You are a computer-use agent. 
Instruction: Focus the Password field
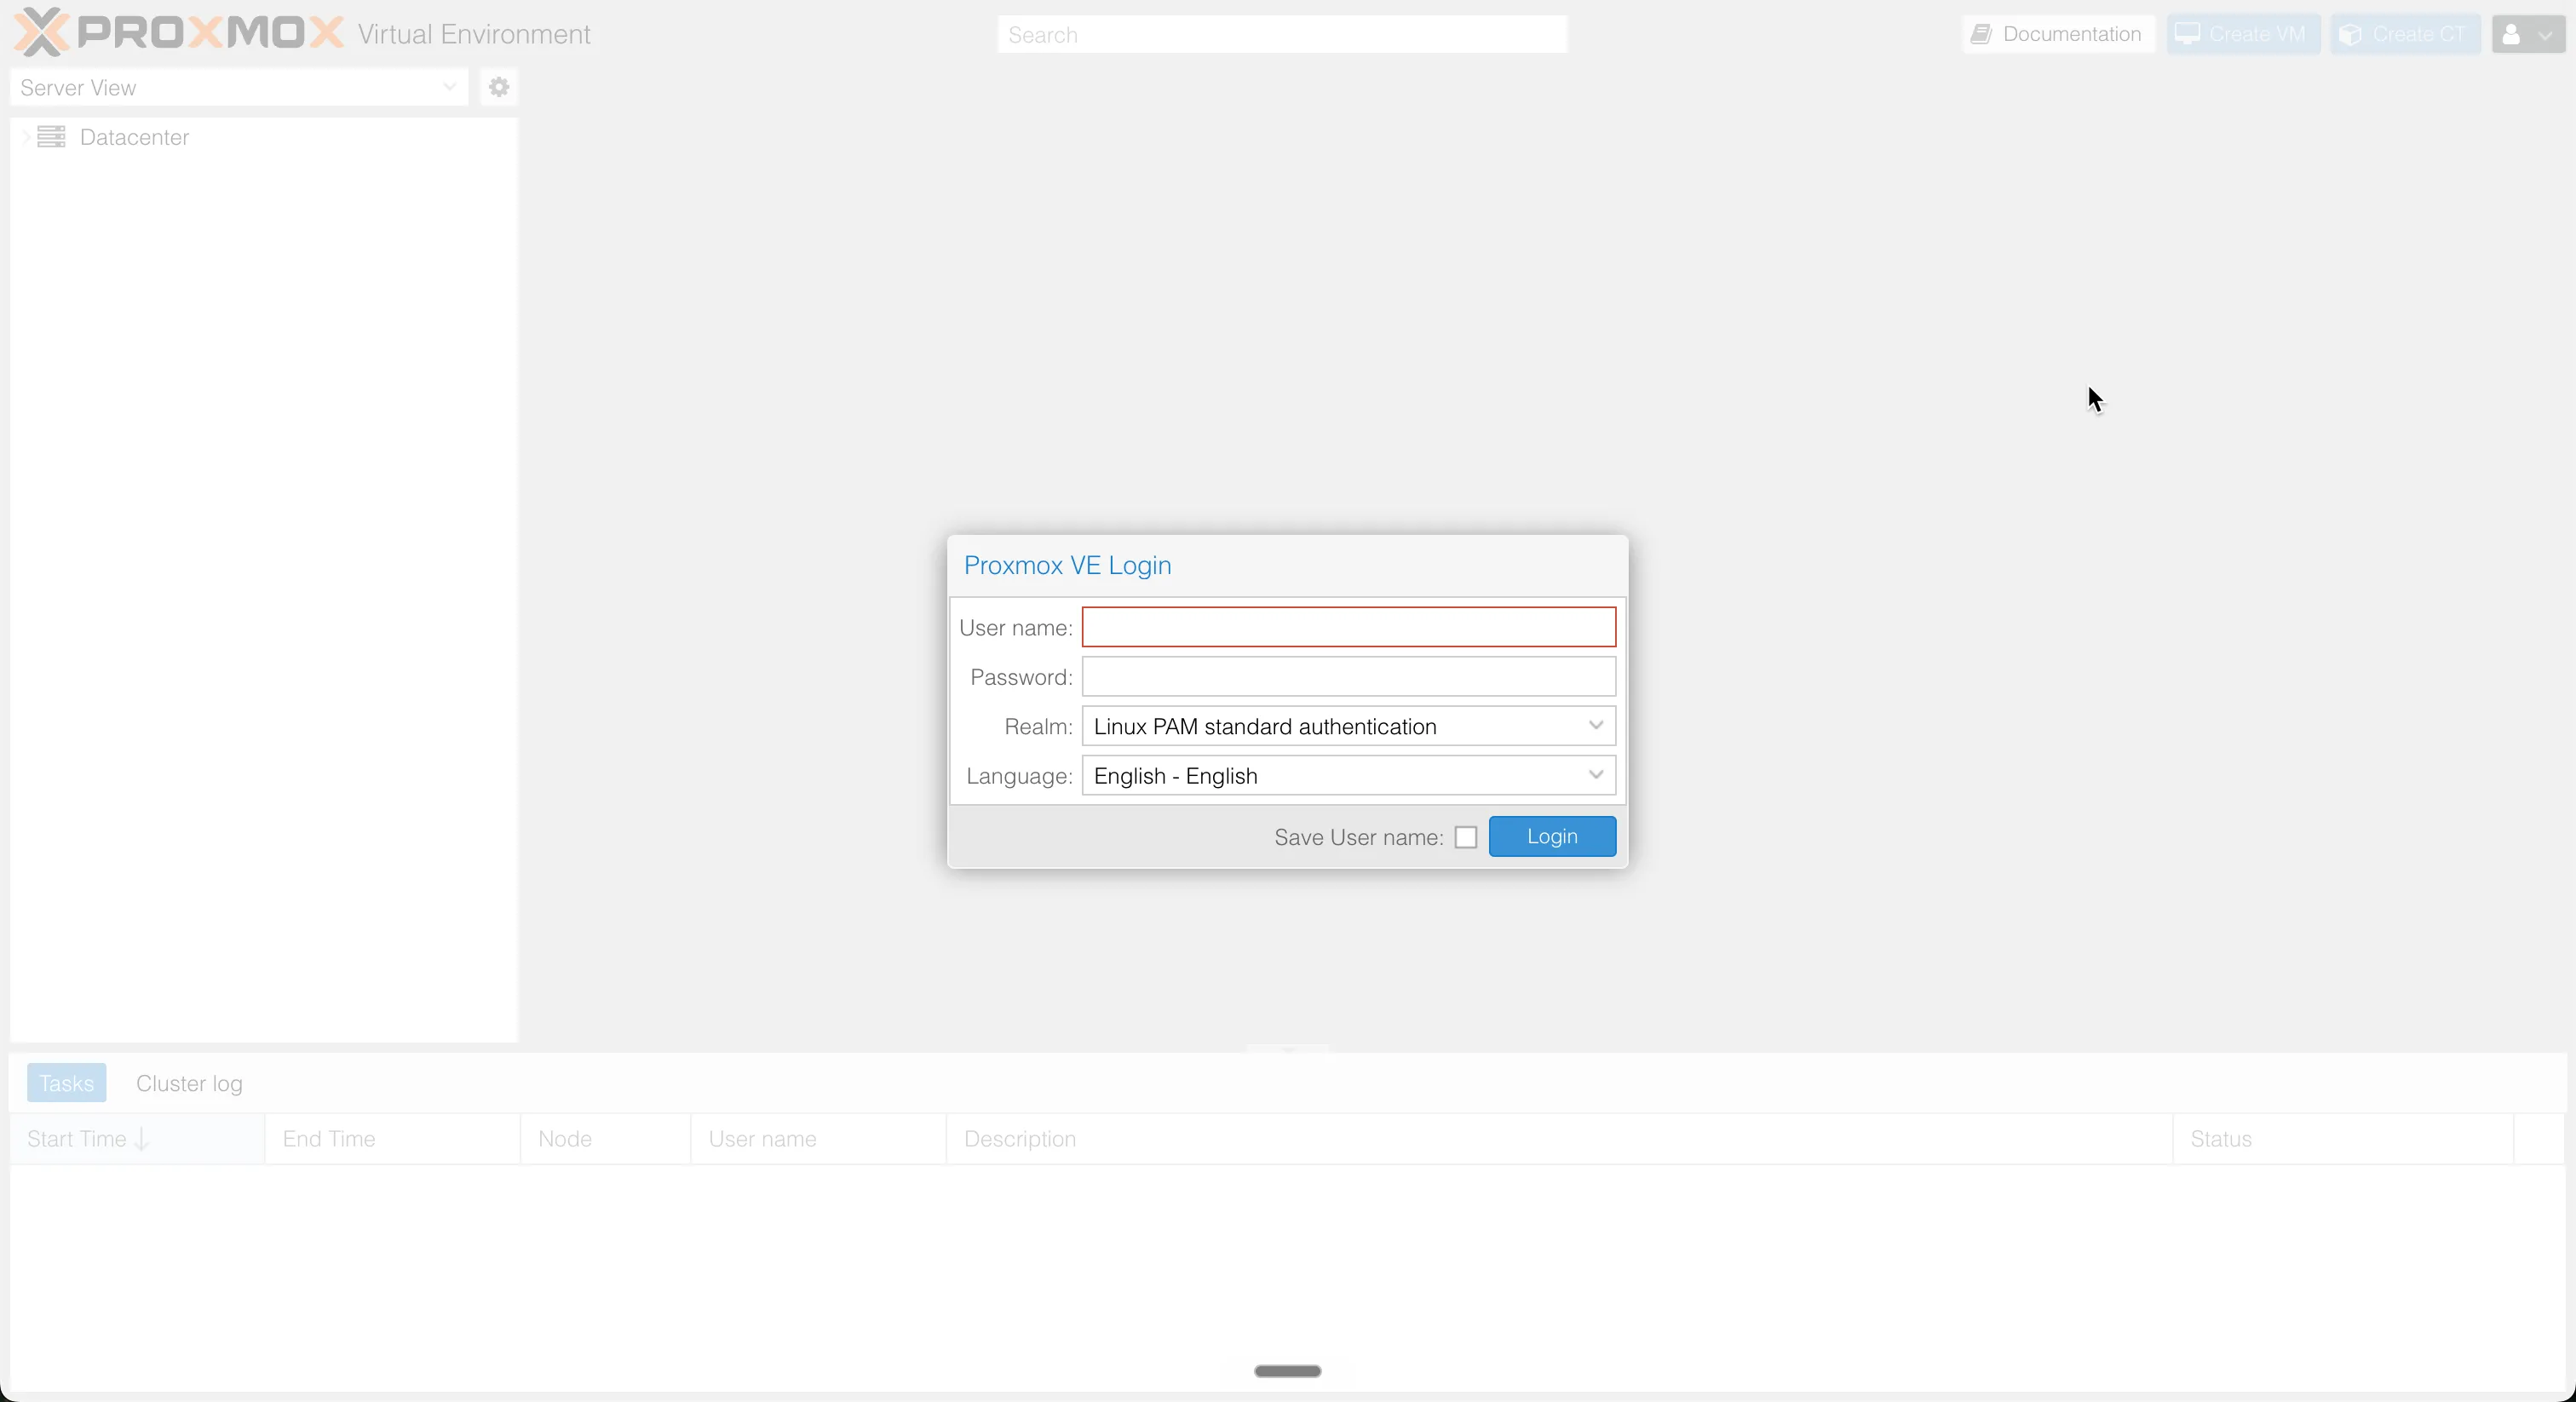[1348, 677]
